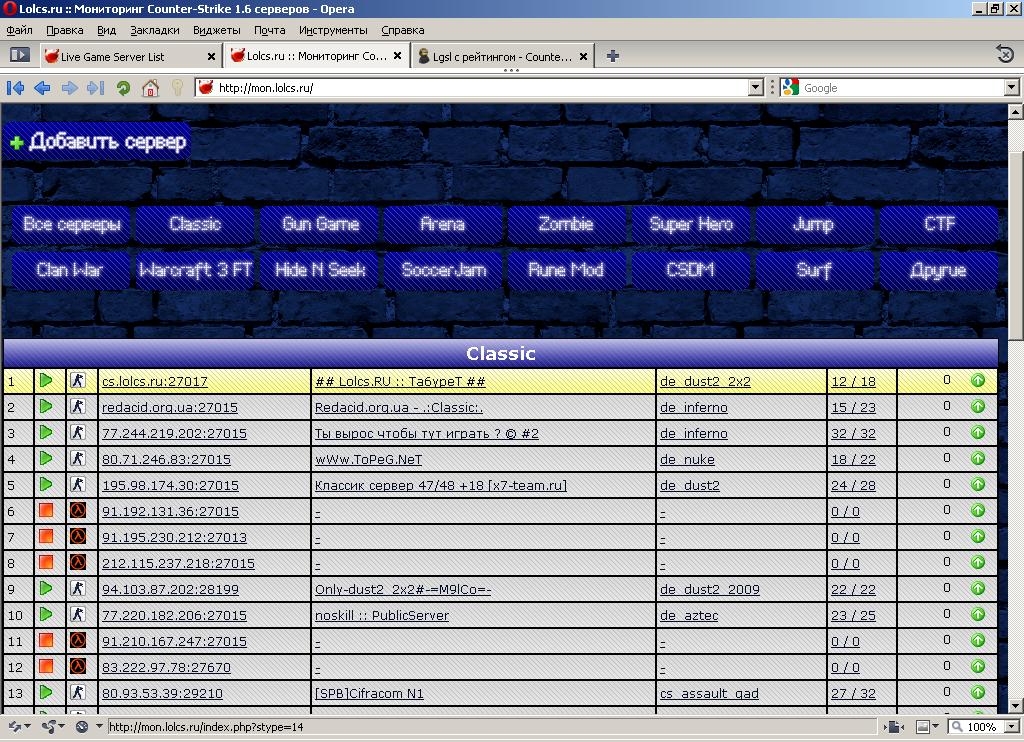1024x742 pixels.
Task: Vote up 94.103.87.202 server green arrow
Action: [978, 589]
